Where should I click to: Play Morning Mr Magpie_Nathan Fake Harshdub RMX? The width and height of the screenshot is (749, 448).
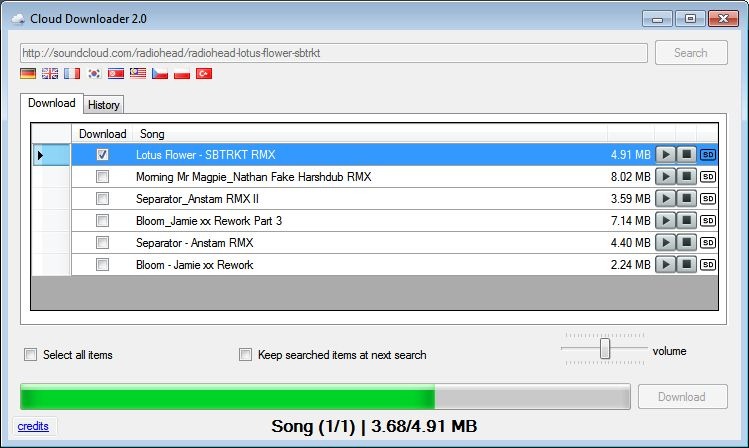[665, 177]
